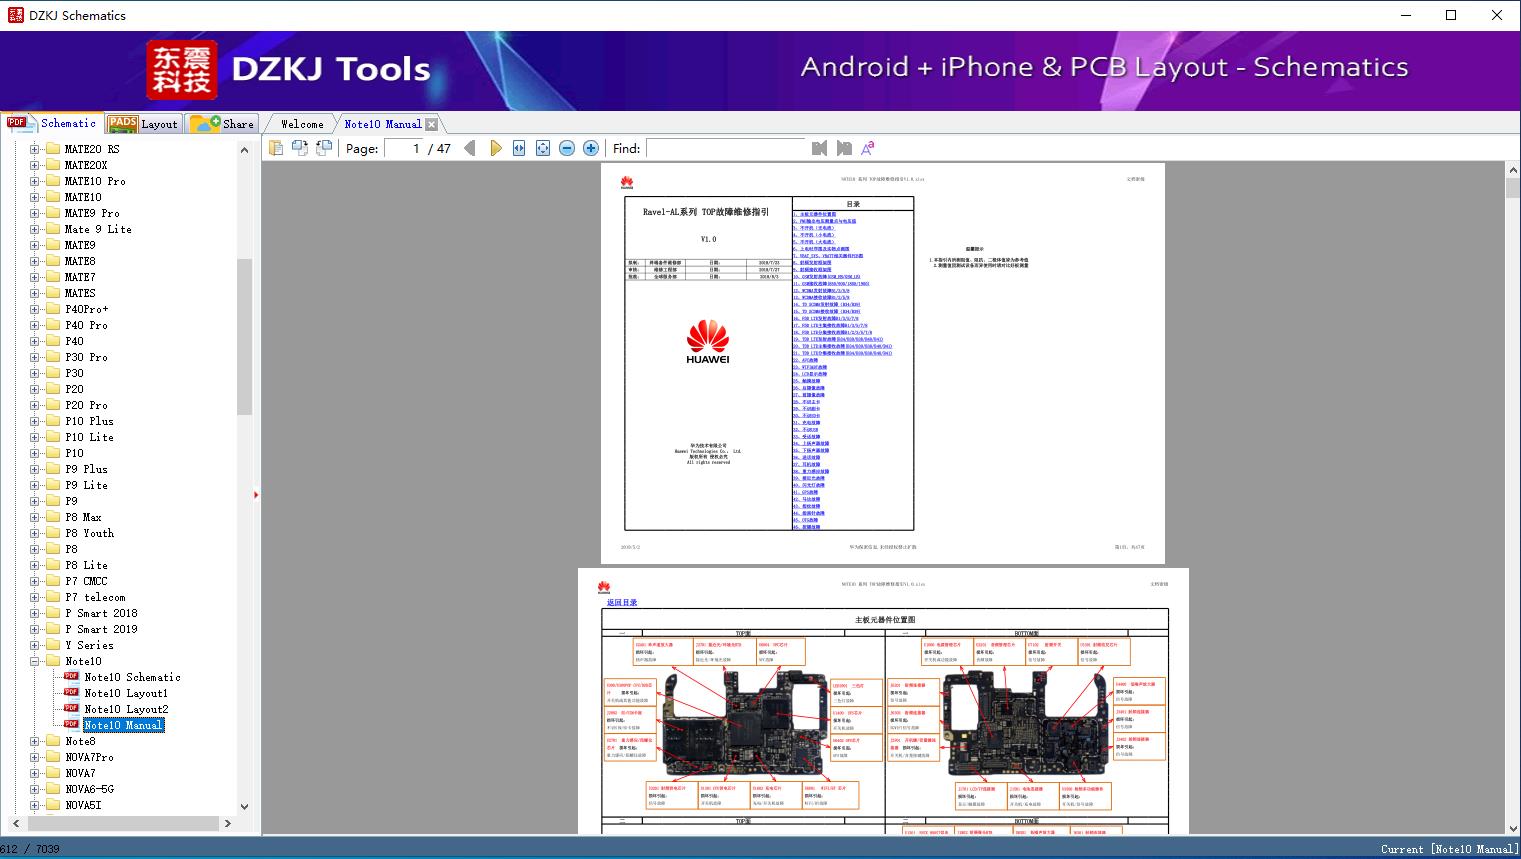Image resolution: width=1521 pixels, height=859 pixels.
Task: Open Note10 Layout1 PDF
Action: (126, 693)
